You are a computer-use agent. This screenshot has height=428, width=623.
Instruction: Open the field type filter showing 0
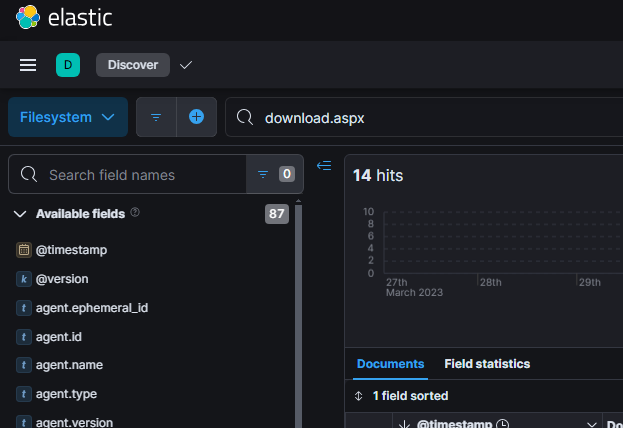275,174
